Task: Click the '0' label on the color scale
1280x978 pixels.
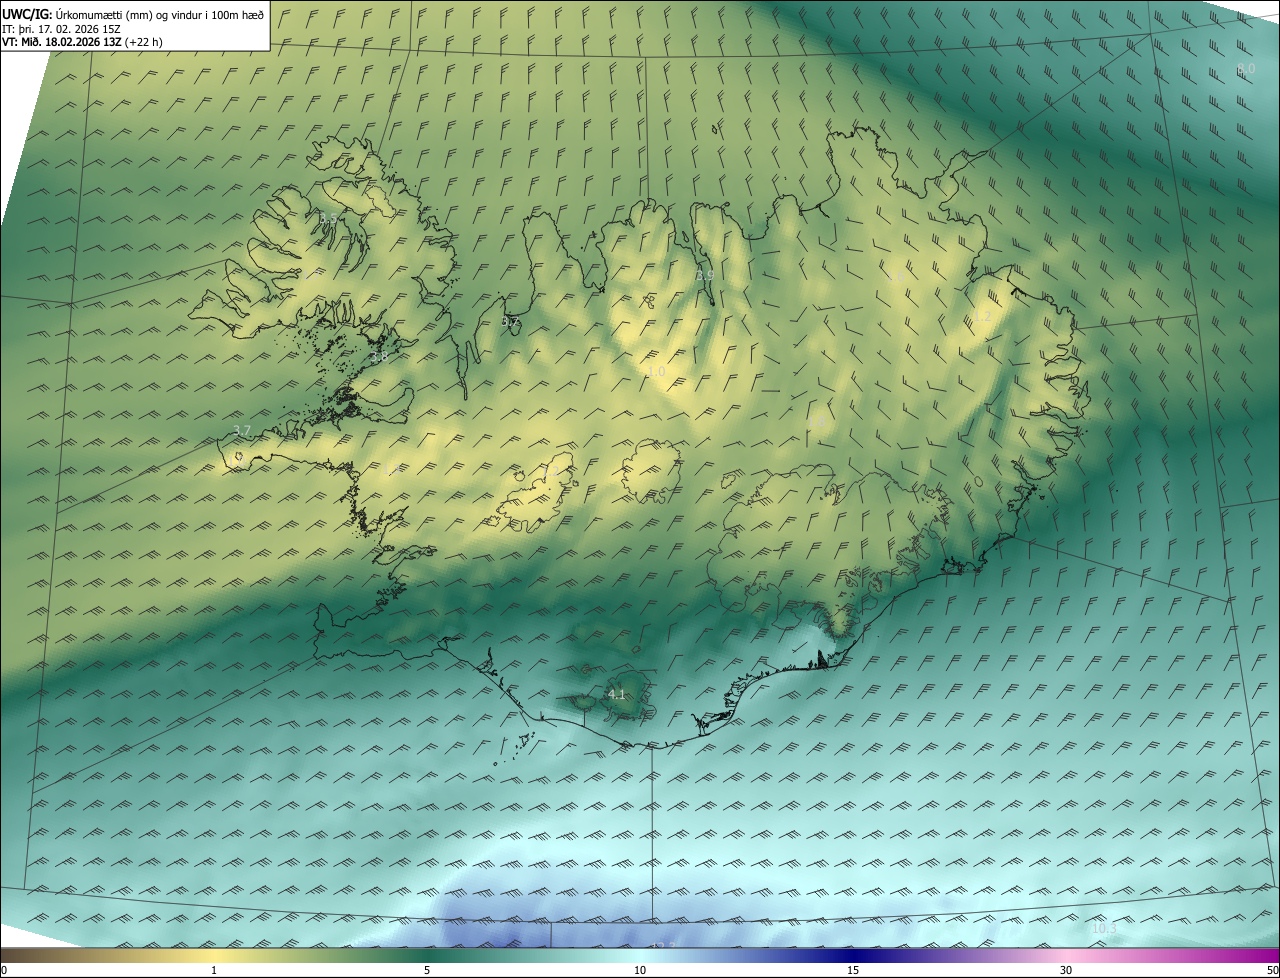Action: pos(4,970)
